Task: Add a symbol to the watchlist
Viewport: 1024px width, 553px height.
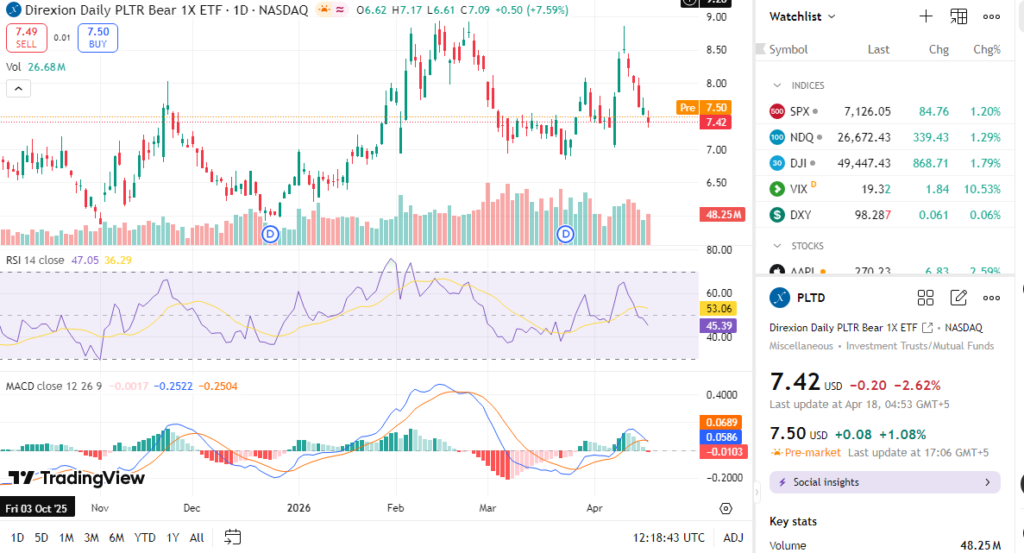Action: pyautogui.click(x=926, y=16)
